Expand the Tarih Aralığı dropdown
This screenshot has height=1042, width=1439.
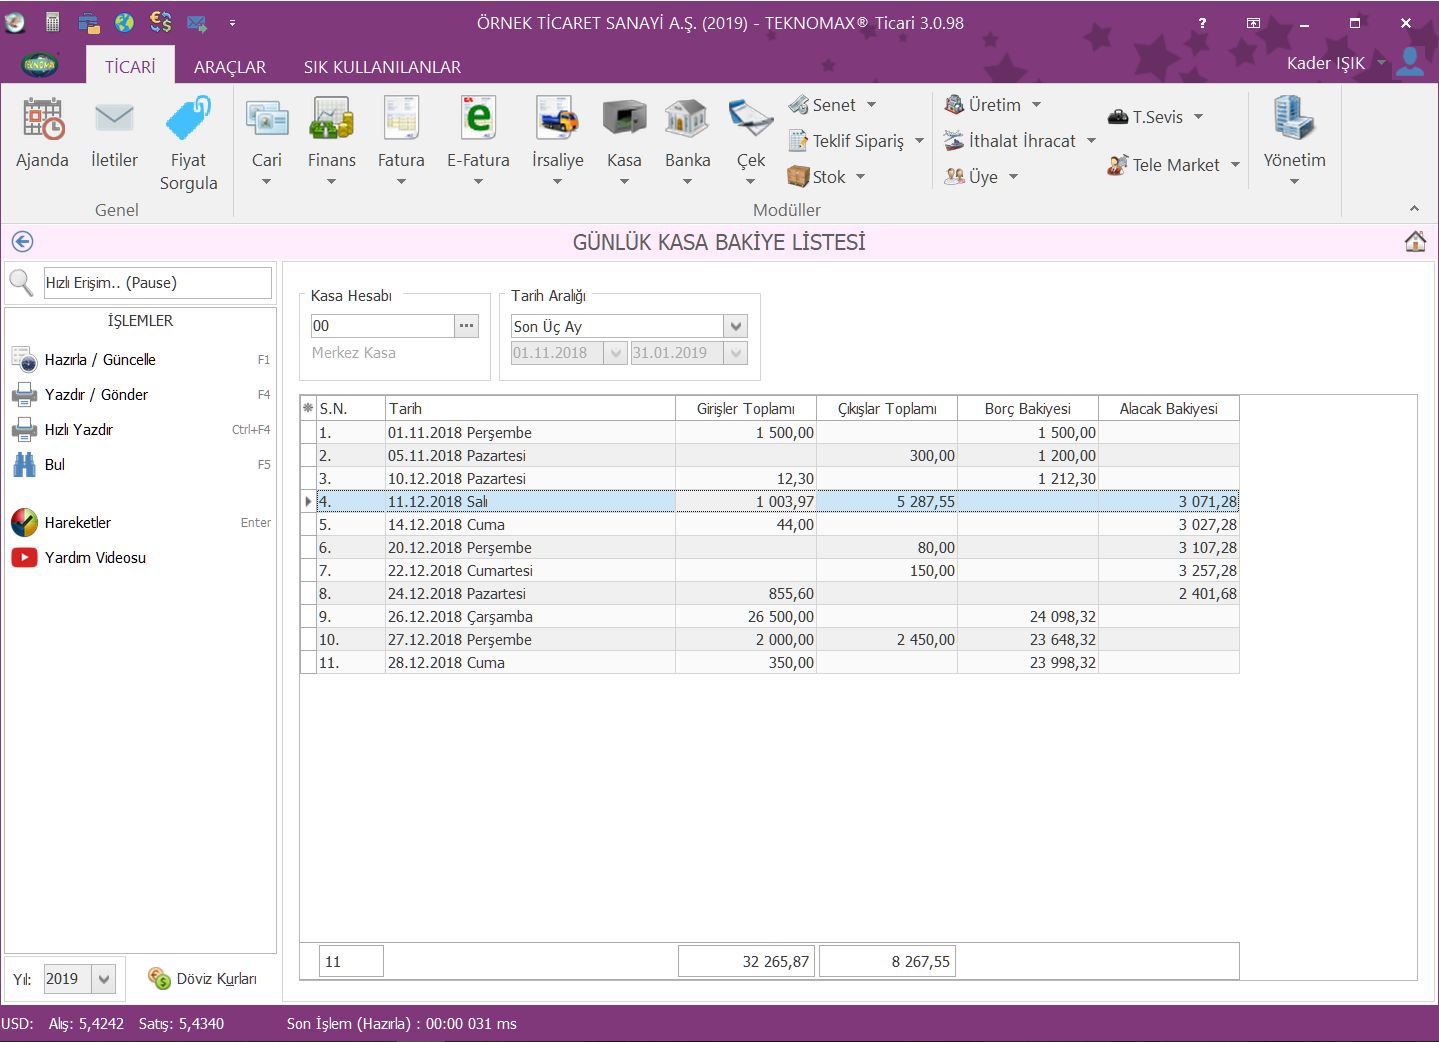[x=736, y=326]
